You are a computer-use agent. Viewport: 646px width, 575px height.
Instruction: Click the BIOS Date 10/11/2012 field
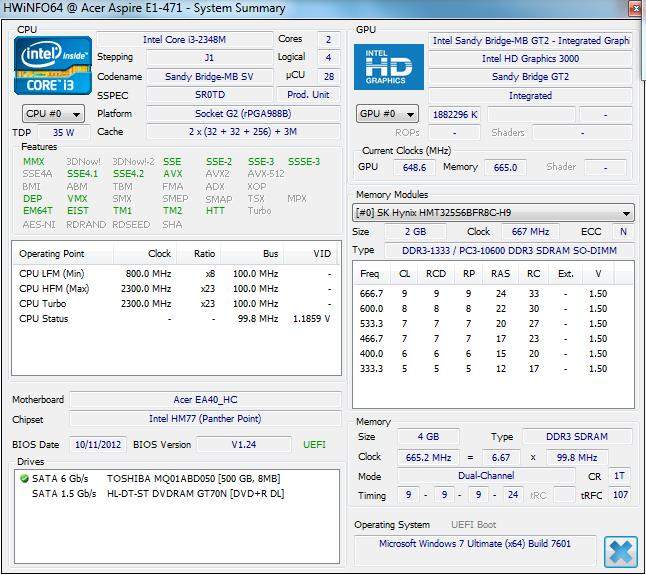click(x=98, y=445)
